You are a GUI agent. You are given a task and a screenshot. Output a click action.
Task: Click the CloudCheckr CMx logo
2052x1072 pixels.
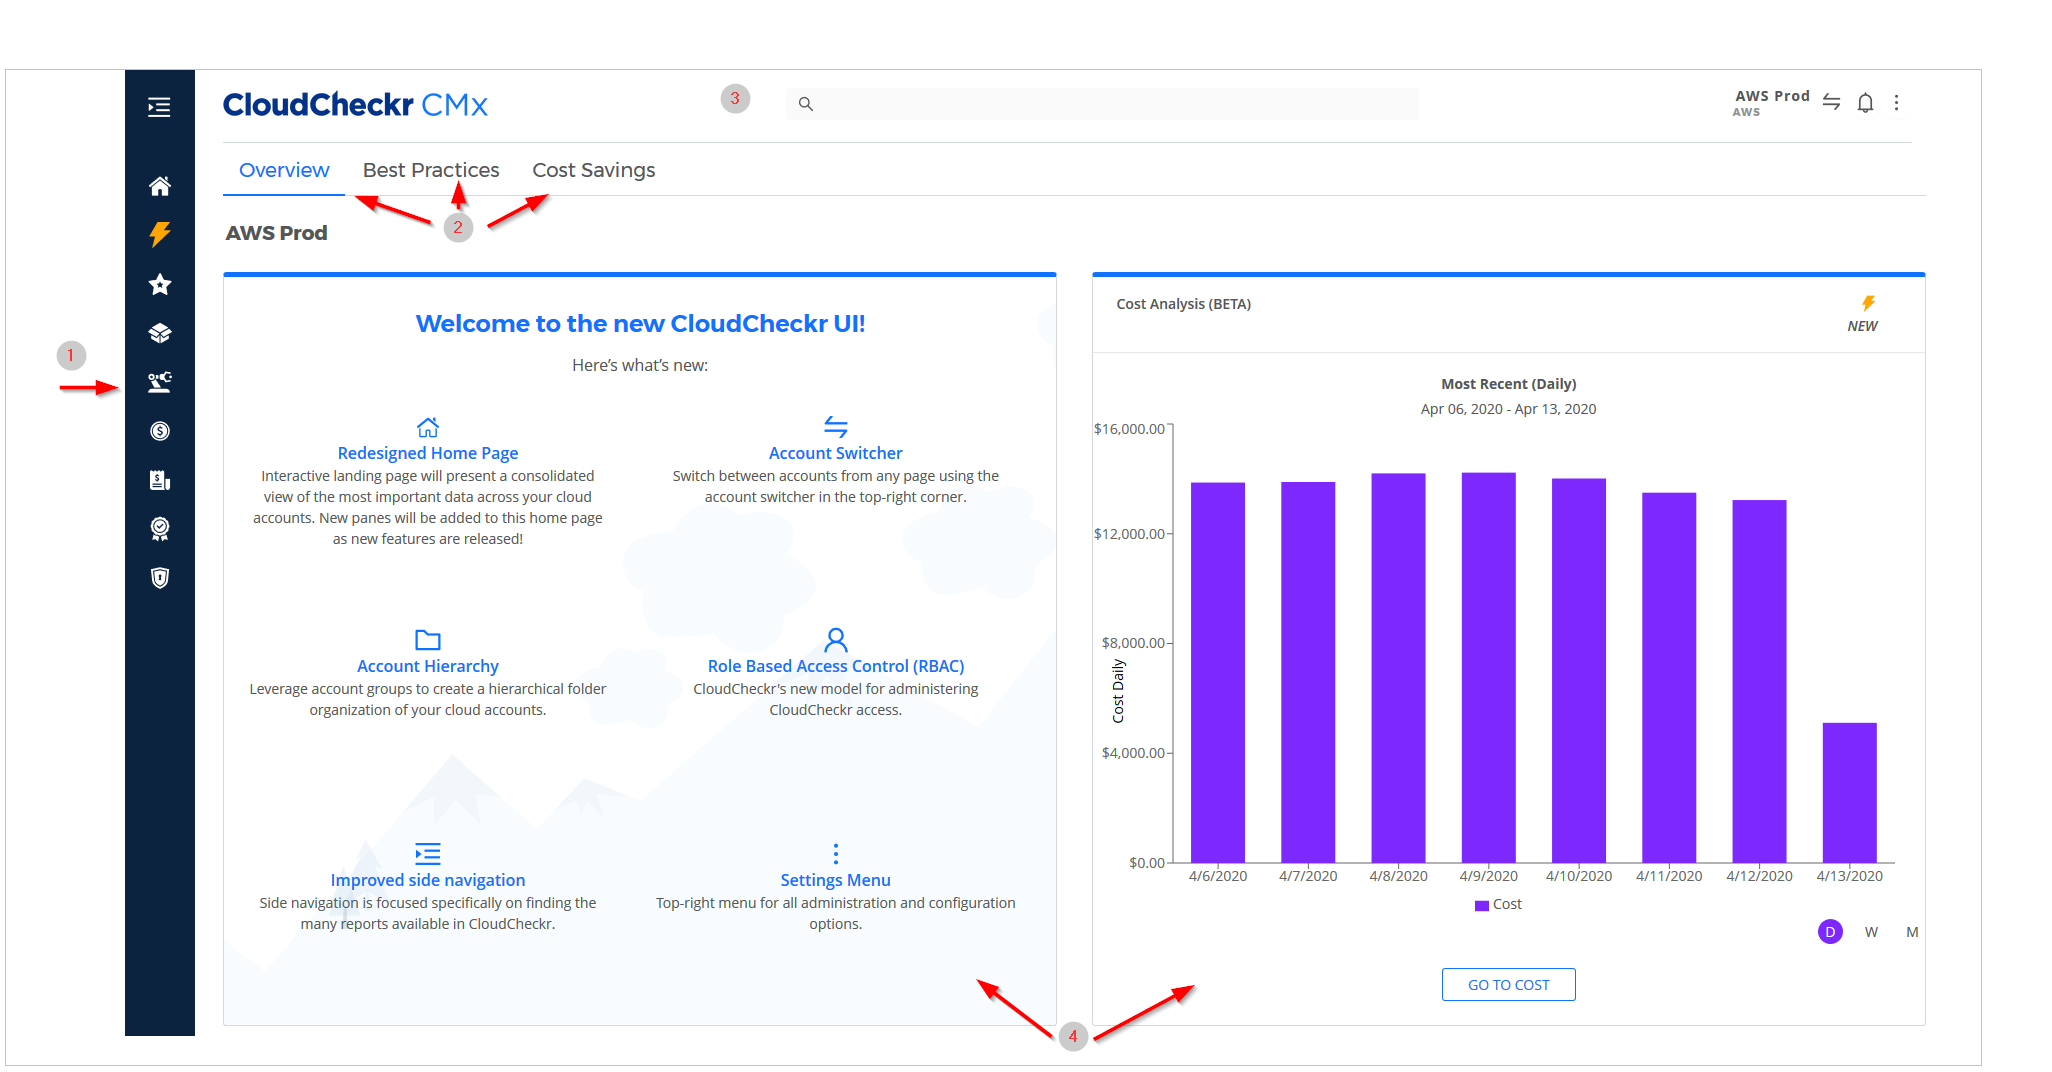click(x=355, y=104)
